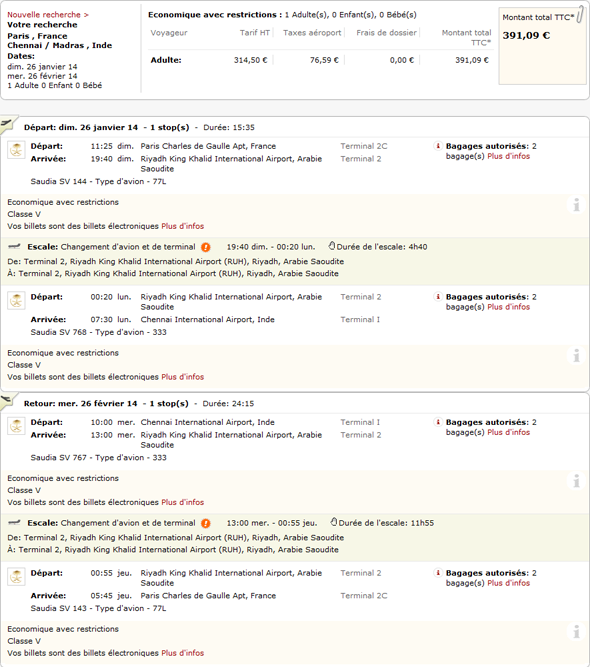Open e-ticket Plus d'infos under SV 143
The width and height of the screenshot is (590, 667).
[x=182, y=653]
